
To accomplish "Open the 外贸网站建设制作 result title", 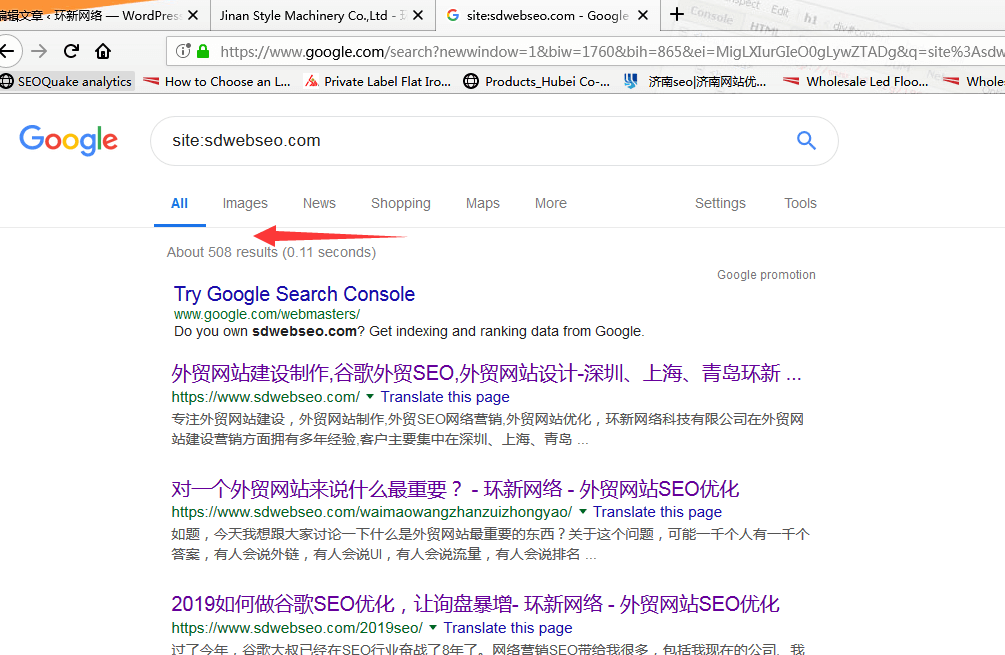I will (x=486, y=373).
